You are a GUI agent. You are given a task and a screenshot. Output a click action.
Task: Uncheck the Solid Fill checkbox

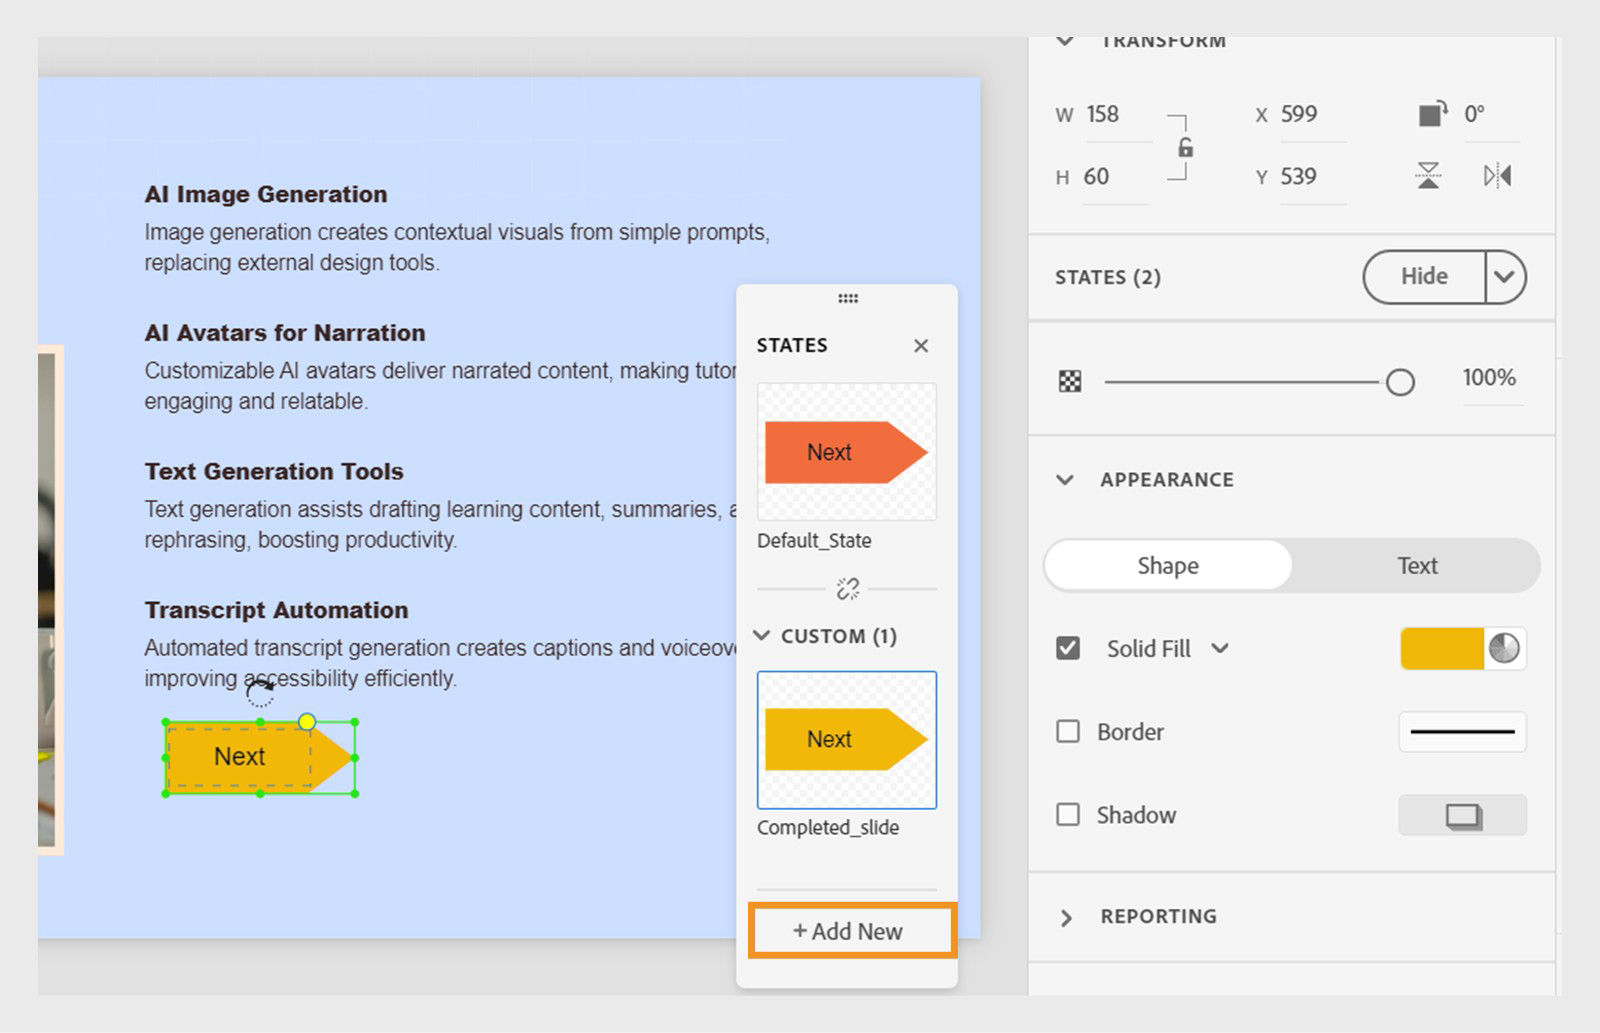click(x=1067, y=648)
